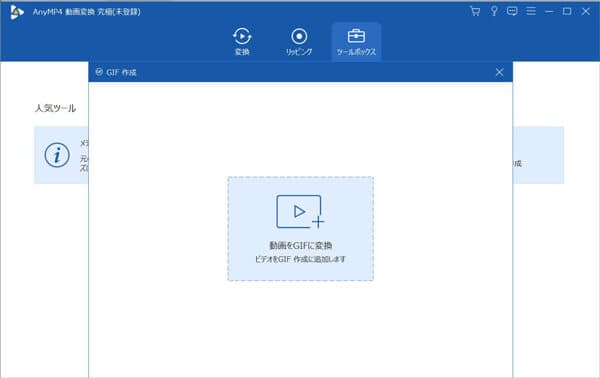Open the hamburger menu in title bar
The image size is (600, 378).
coord(531,11)
